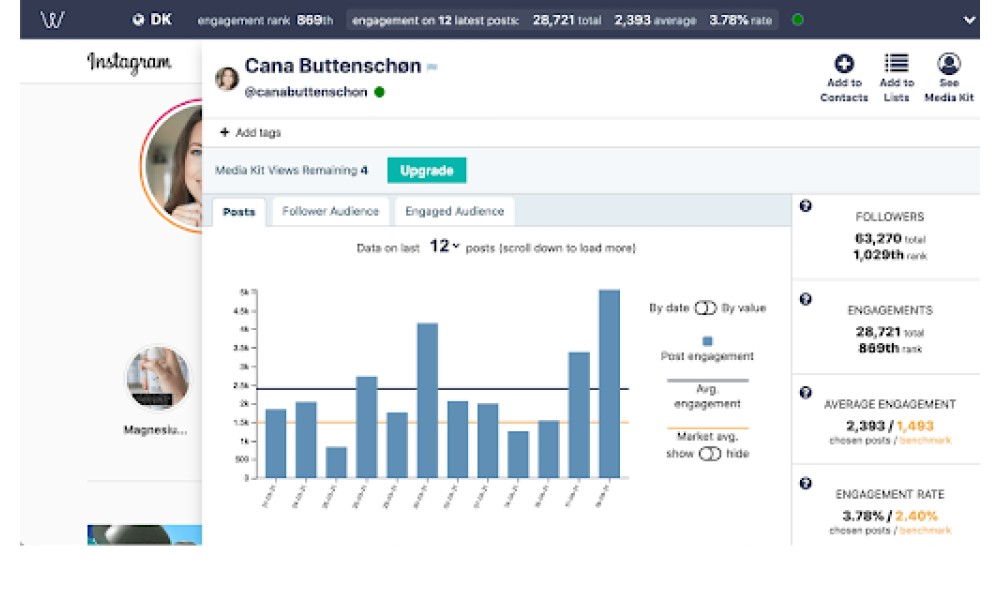Click the Add tags plus link

pos(250,133)
